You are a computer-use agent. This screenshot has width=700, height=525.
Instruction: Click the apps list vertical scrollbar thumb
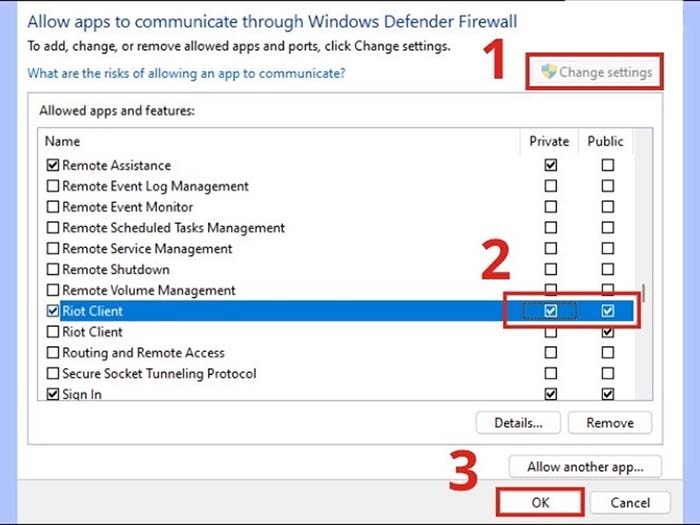coord(643,292)
